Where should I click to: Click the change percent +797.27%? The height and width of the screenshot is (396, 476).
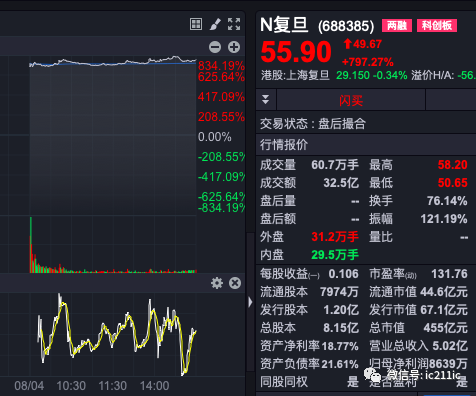(x=368, y=62)
